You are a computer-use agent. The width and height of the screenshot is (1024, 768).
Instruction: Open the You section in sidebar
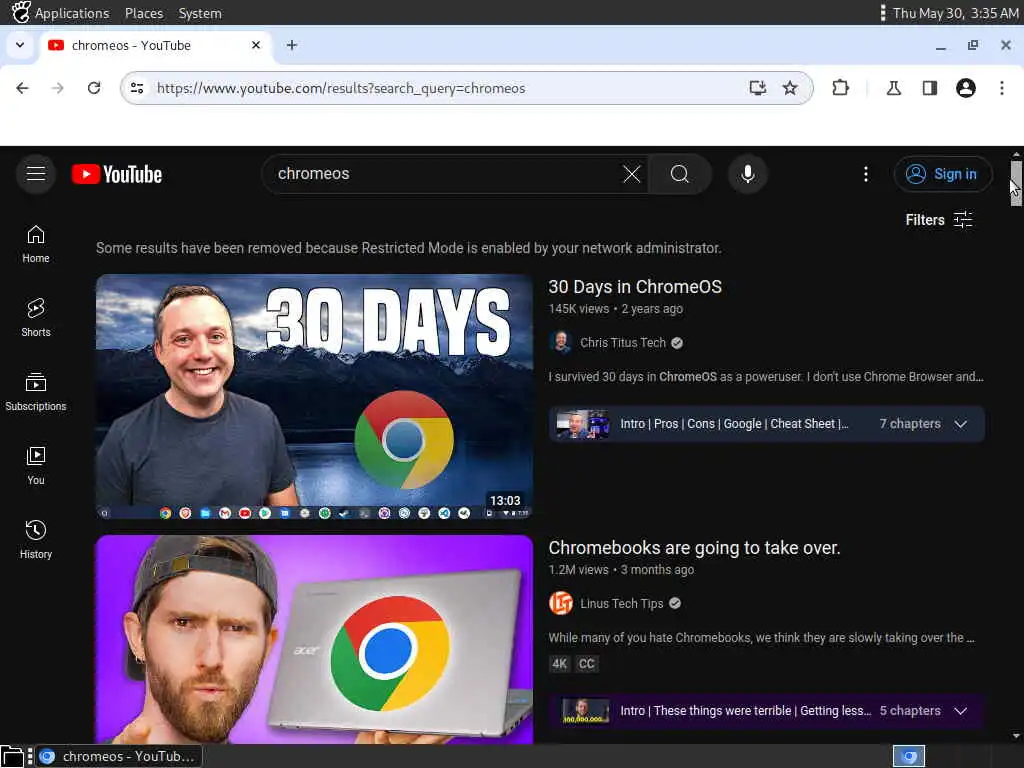[36, 465]
